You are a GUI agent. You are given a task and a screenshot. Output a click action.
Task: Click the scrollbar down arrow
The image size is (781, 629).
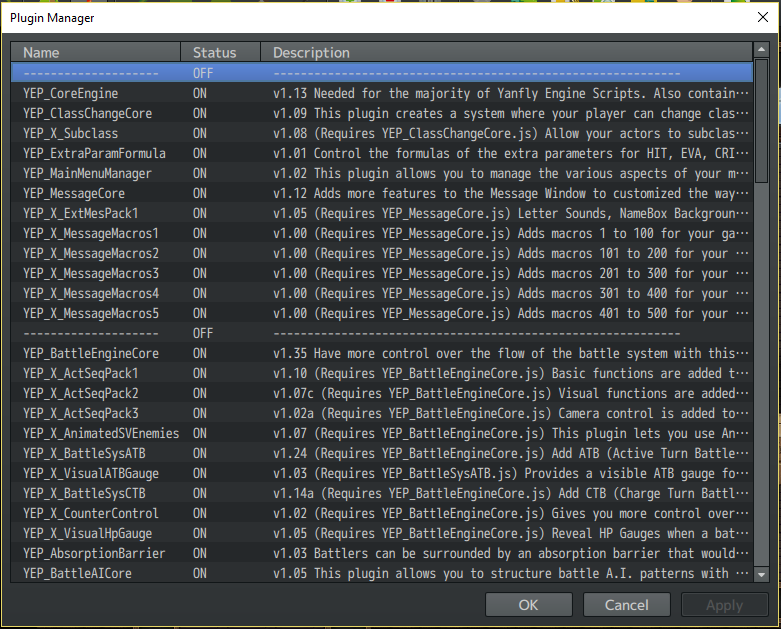point(761,574)
